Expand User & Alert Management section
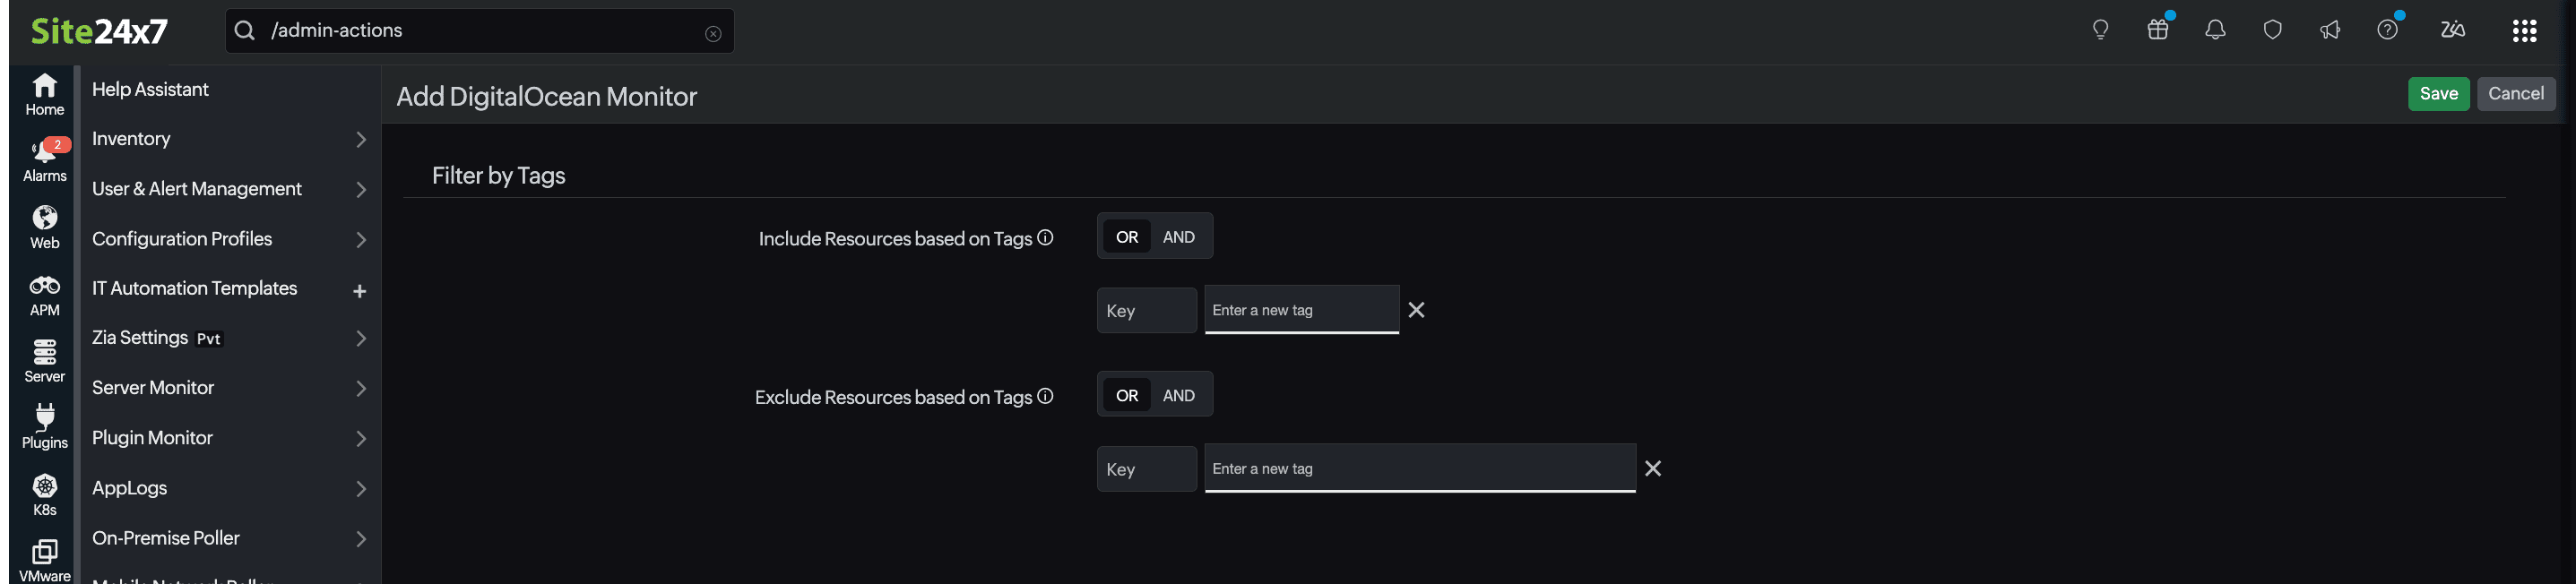Image resolution: width=2576 pixels, height=584 pixels. click(x=361, y=189)
